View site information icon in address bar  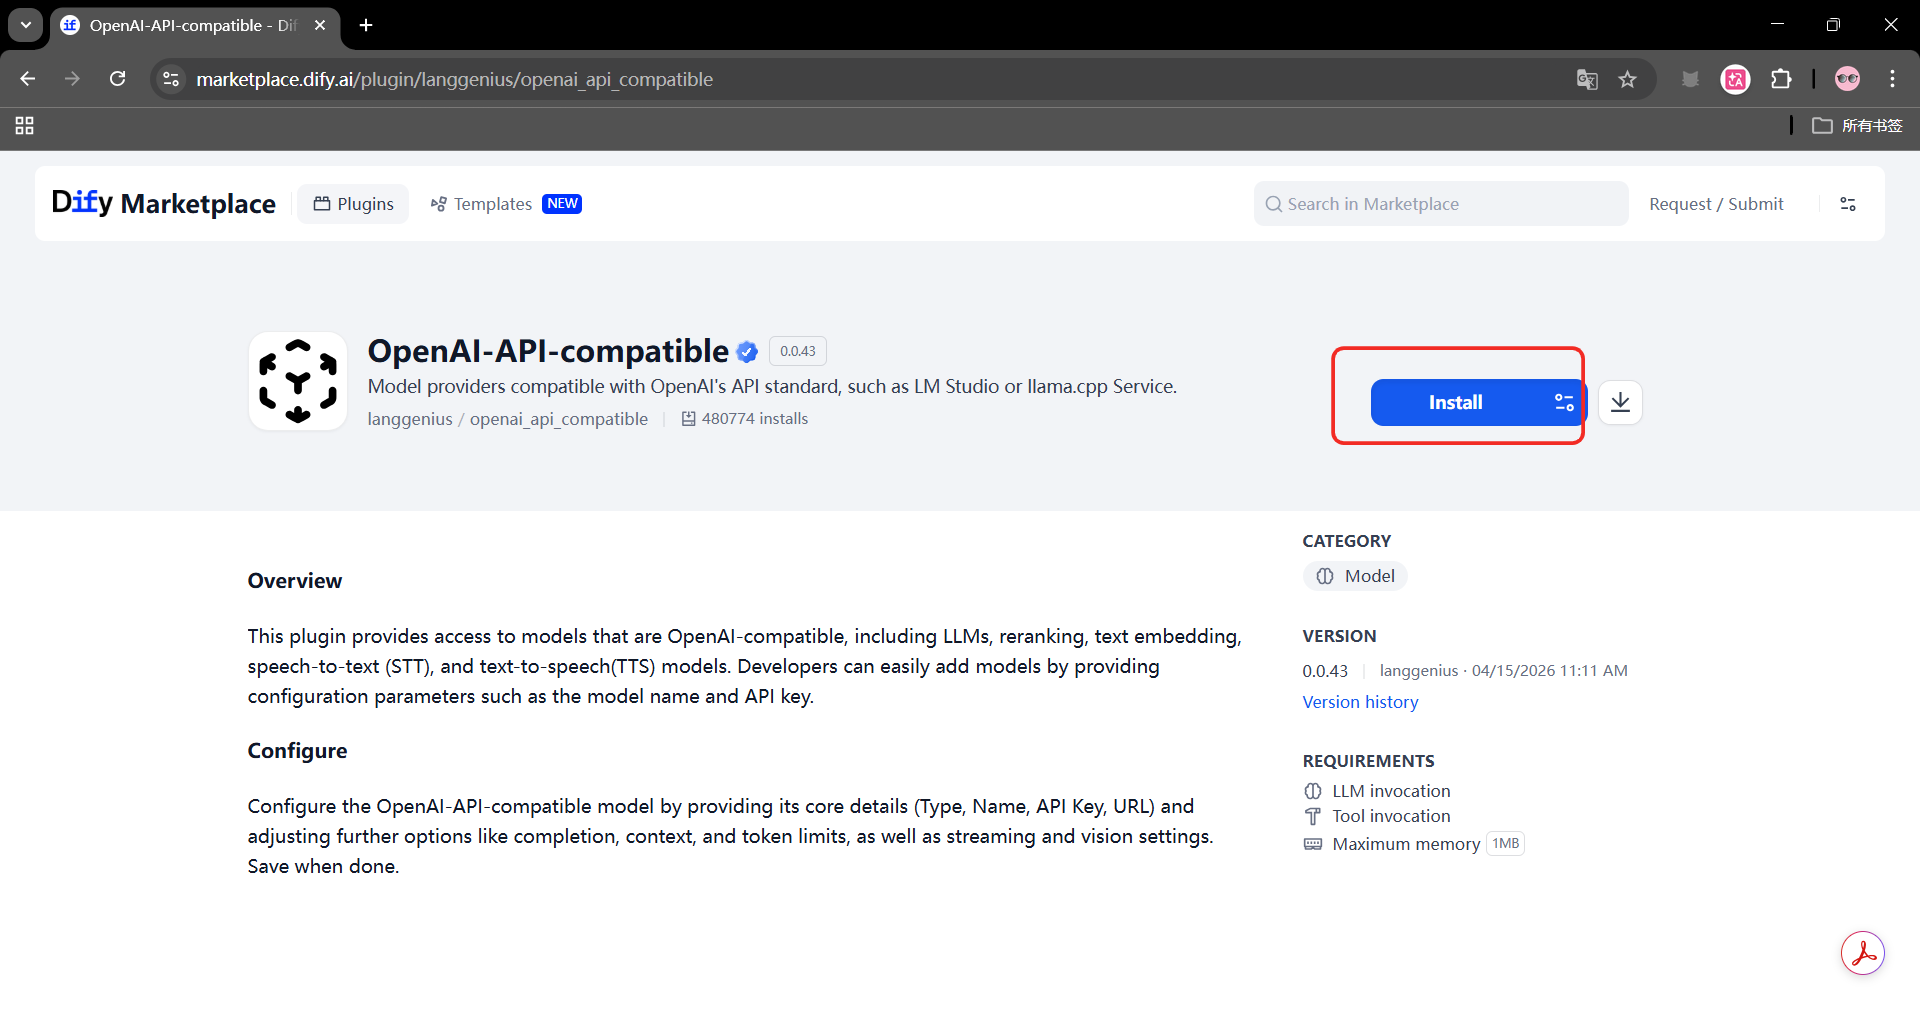171,79
